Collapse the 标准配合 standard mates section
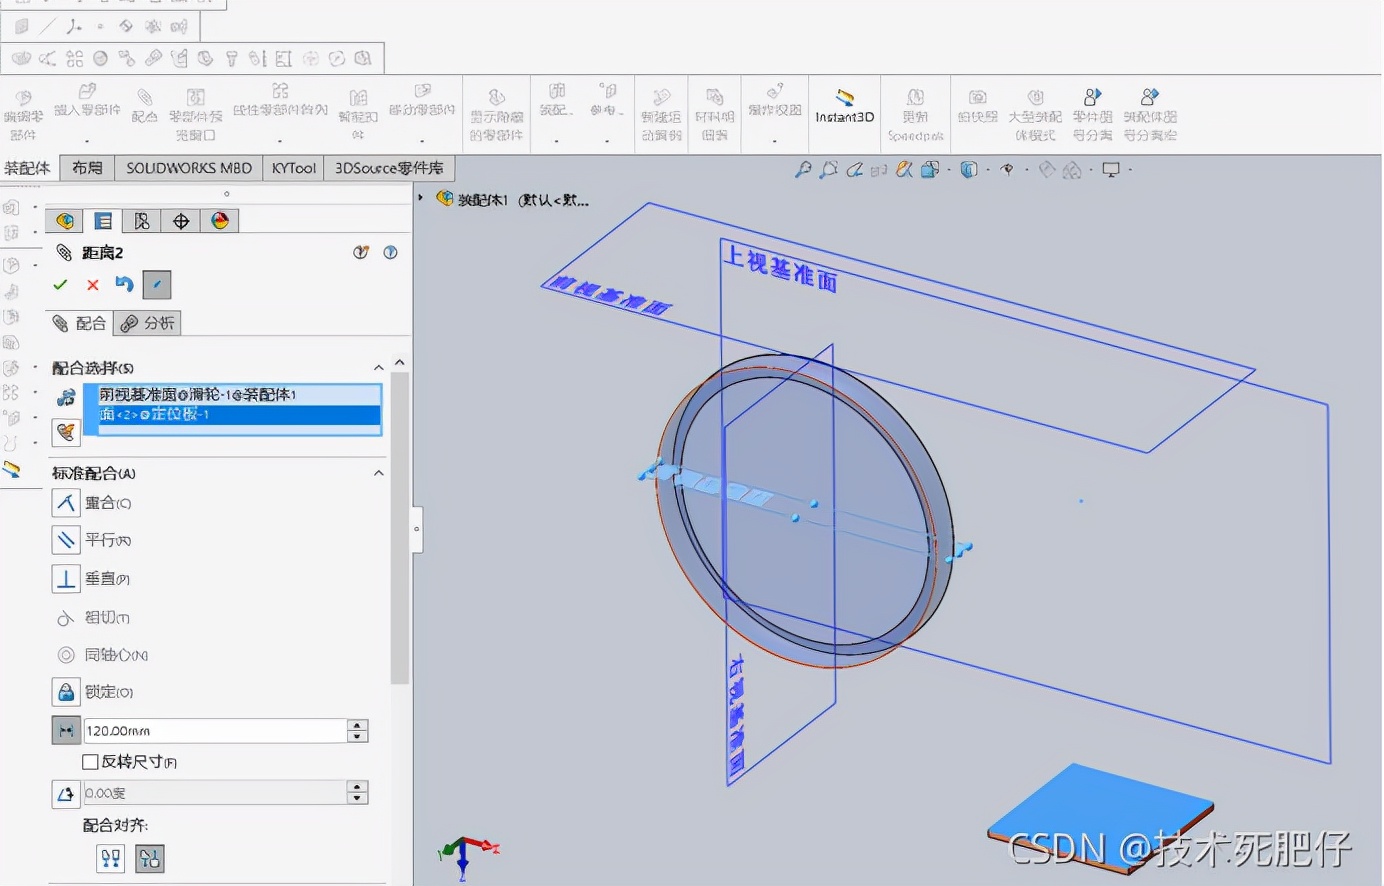Image resolution: width=1384 pixels, height=886 pixels. point(378,472)
